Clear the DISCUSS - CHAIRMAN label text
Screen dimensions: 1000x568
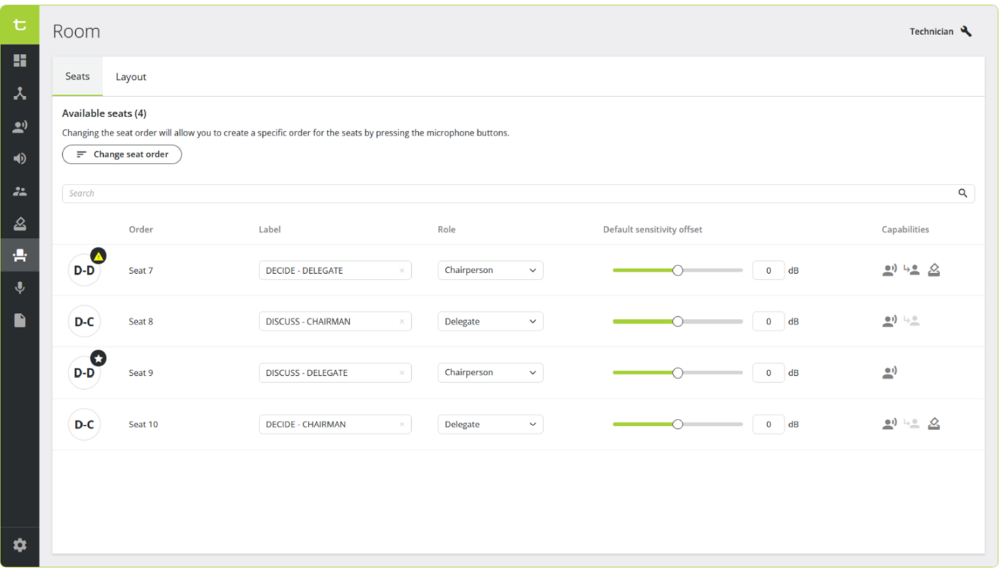[x=402, y=322]
